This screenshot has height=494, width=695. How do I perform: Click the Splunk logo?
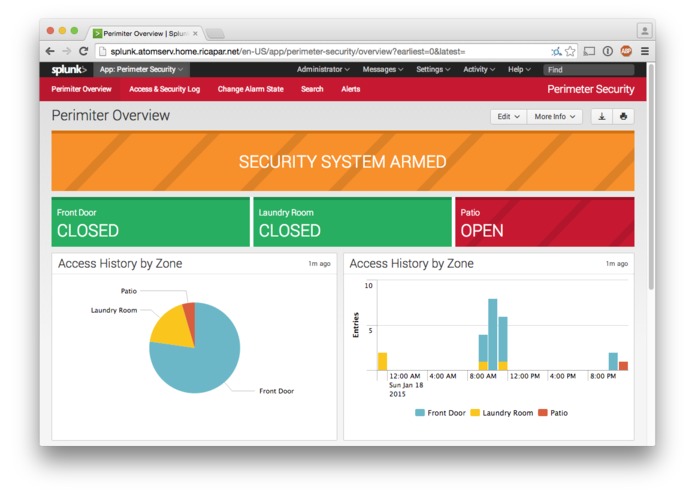tap(69, 70)
